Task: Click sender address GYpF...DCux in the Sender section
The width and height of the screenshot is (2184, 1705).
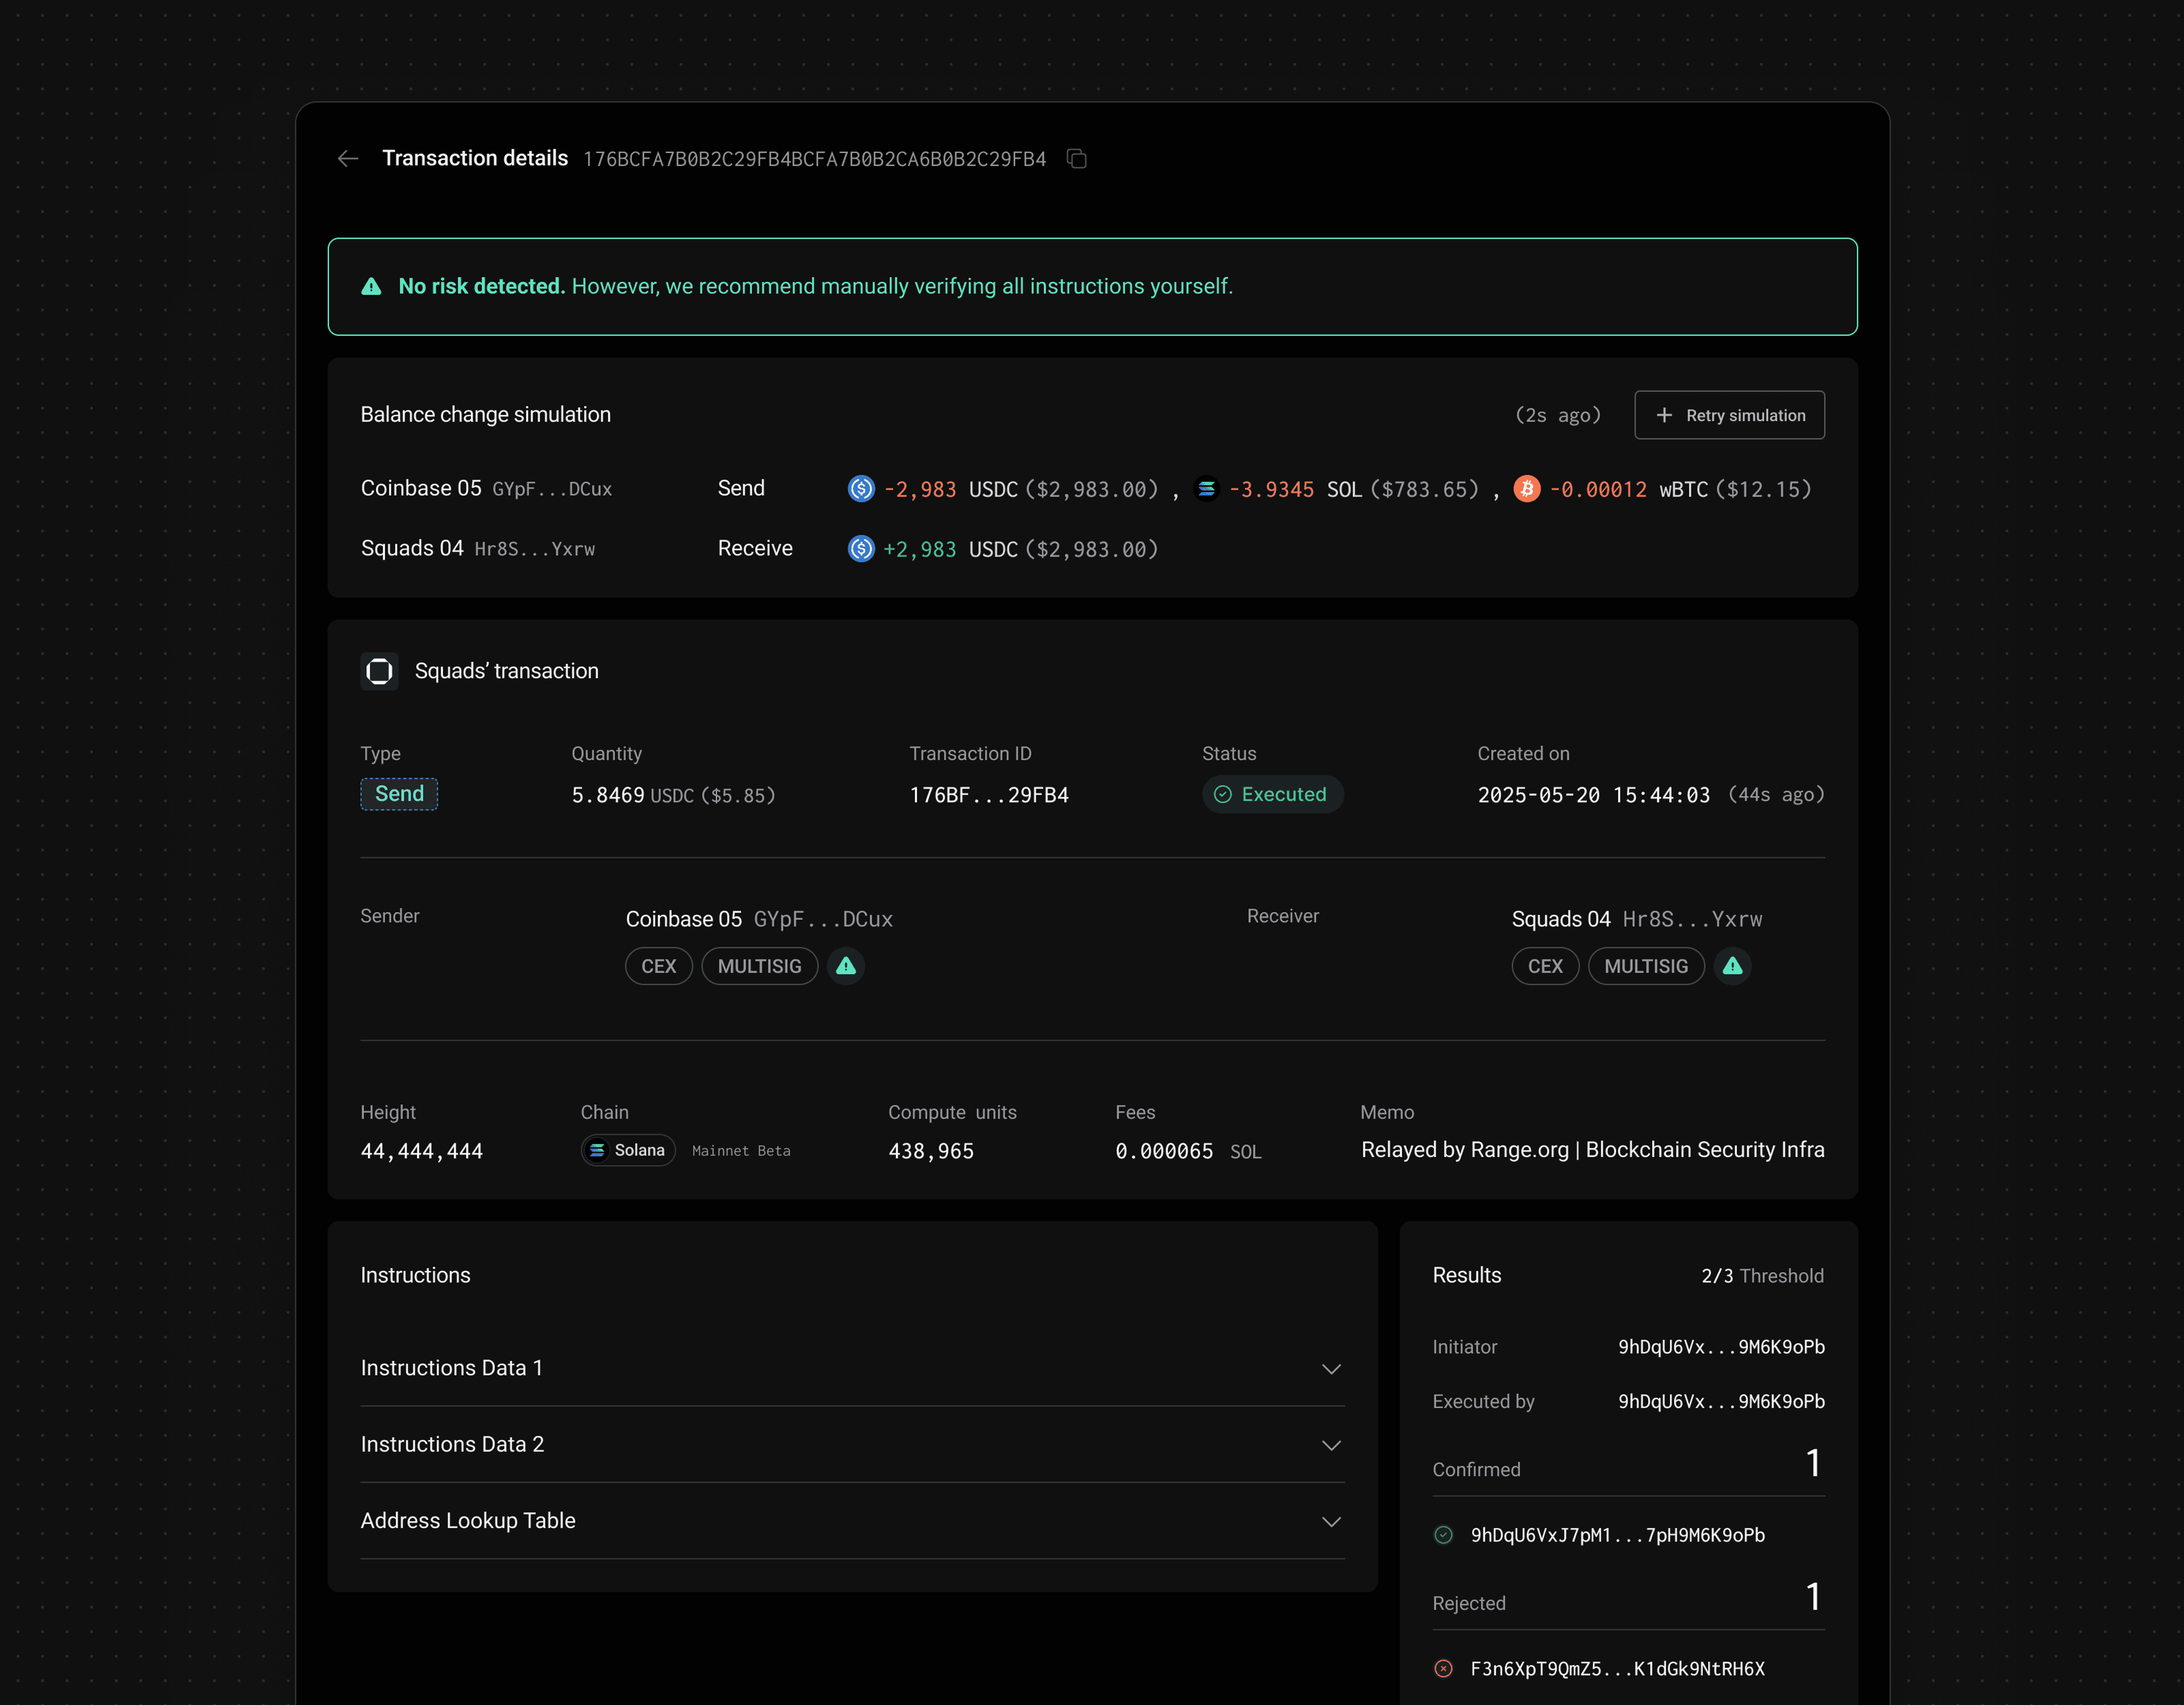Action: coord(823,919)
